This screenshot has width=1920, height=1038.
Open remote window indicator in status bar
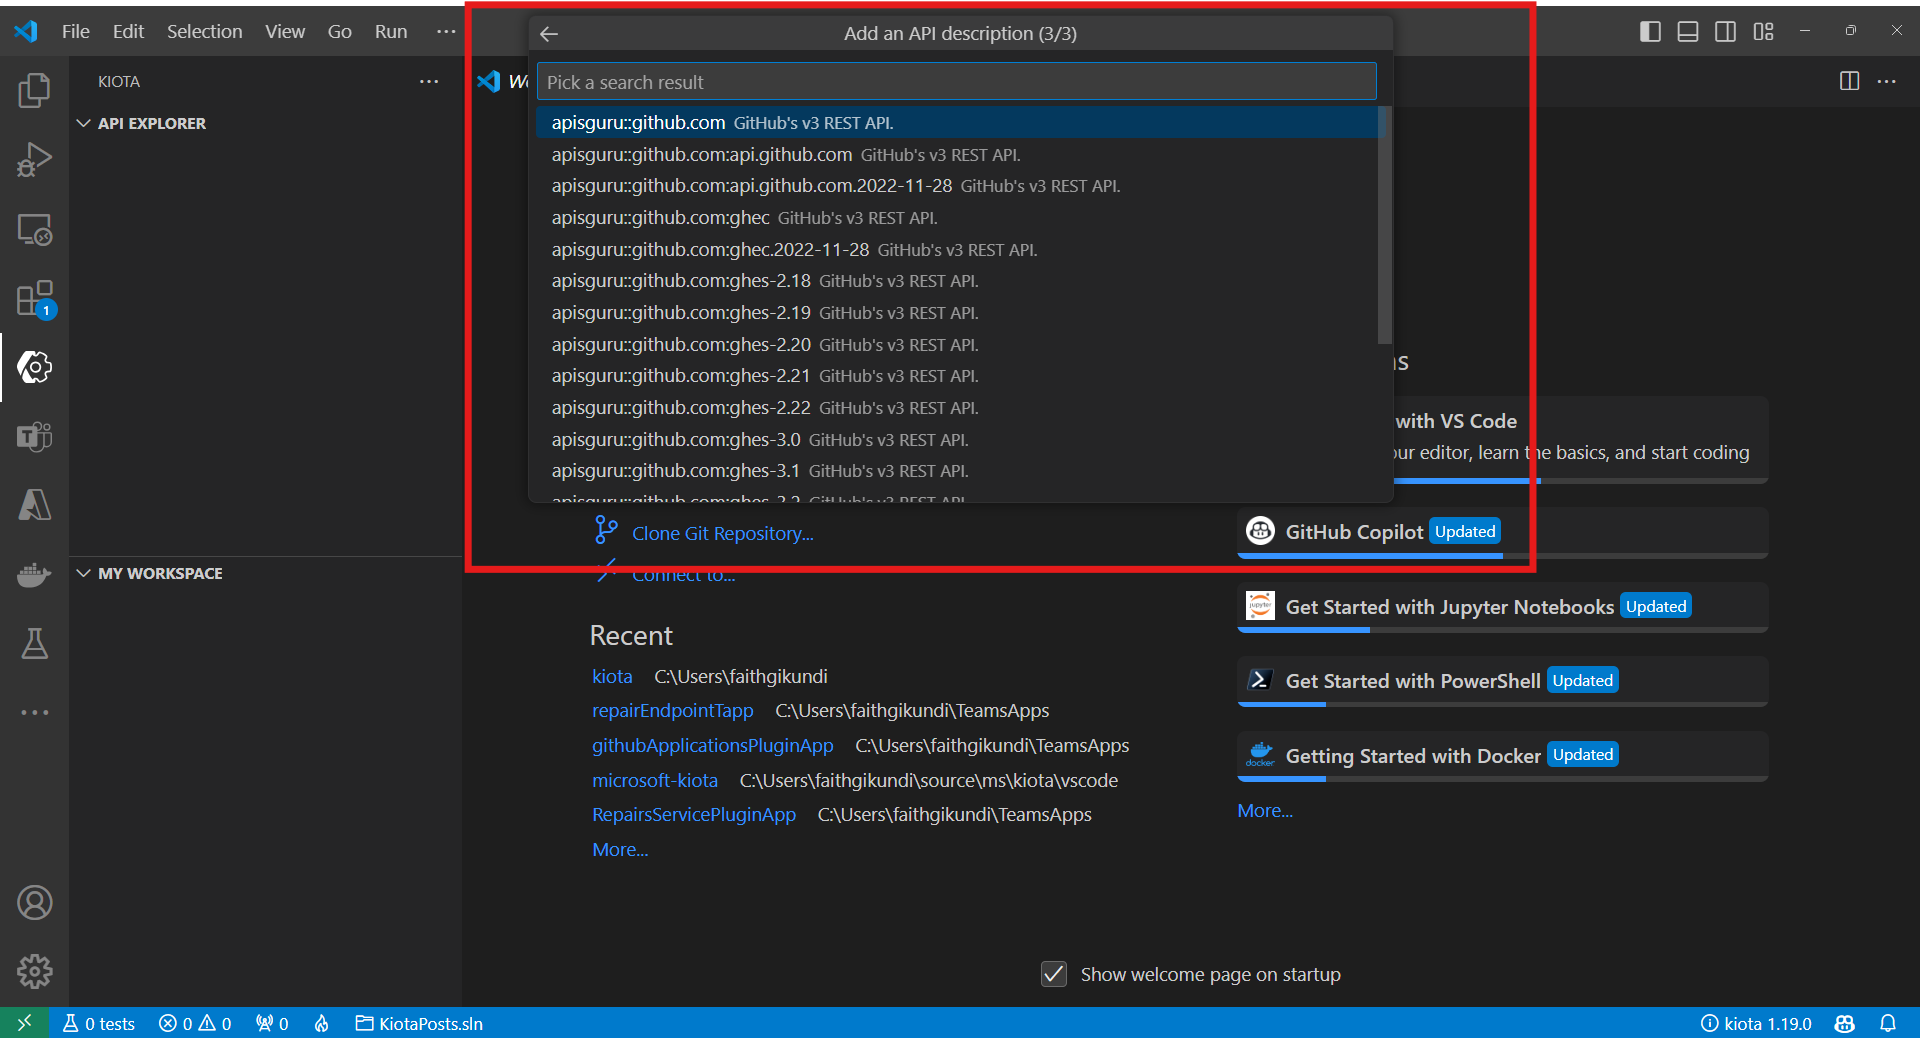(25, 1023)
